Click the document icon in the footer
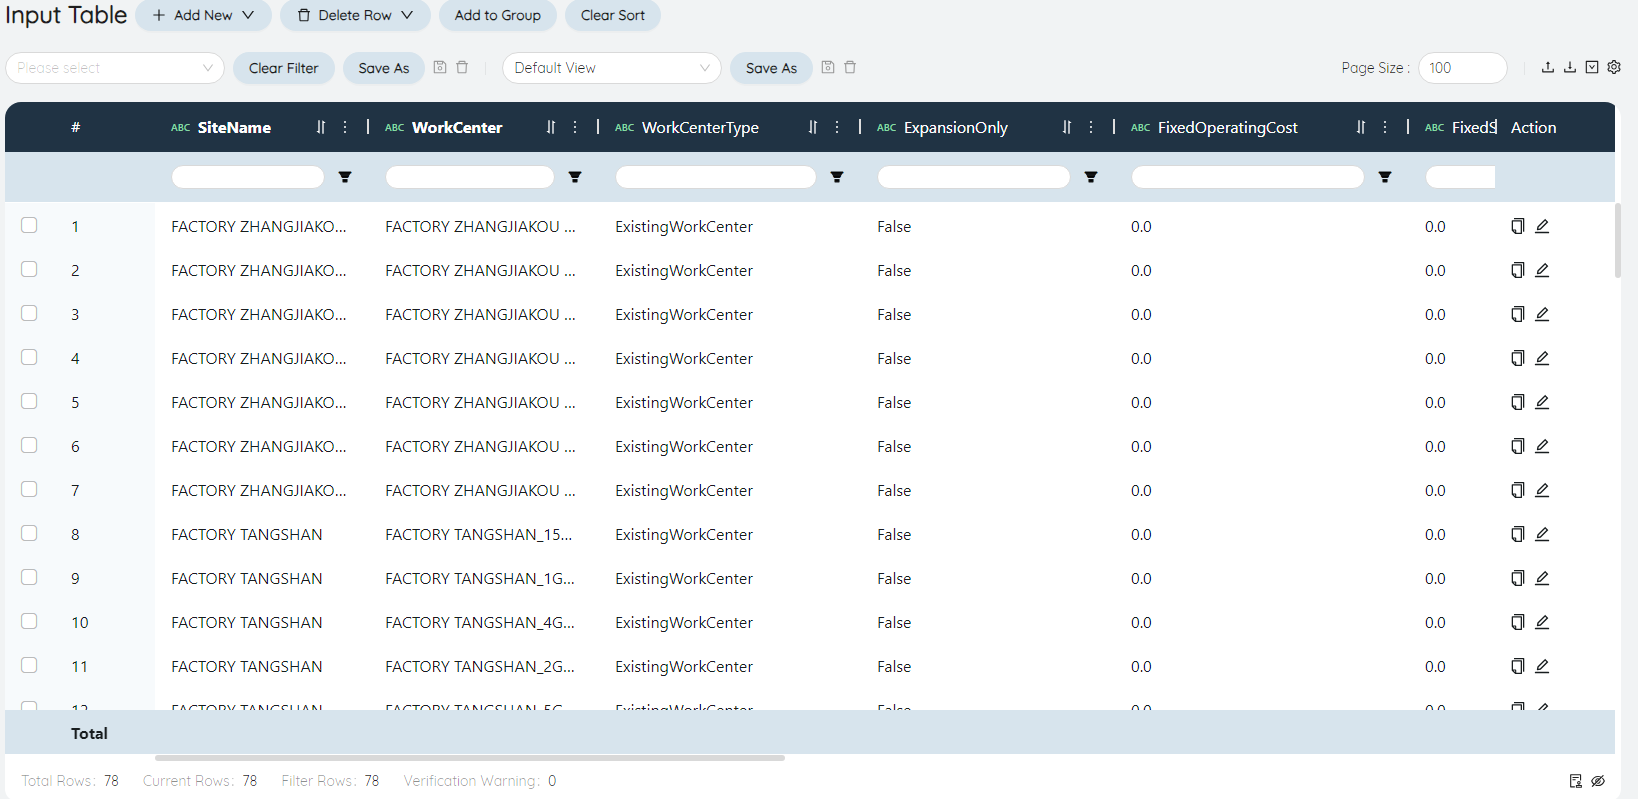The image size is (1638, 799). tap(1576, 781)
